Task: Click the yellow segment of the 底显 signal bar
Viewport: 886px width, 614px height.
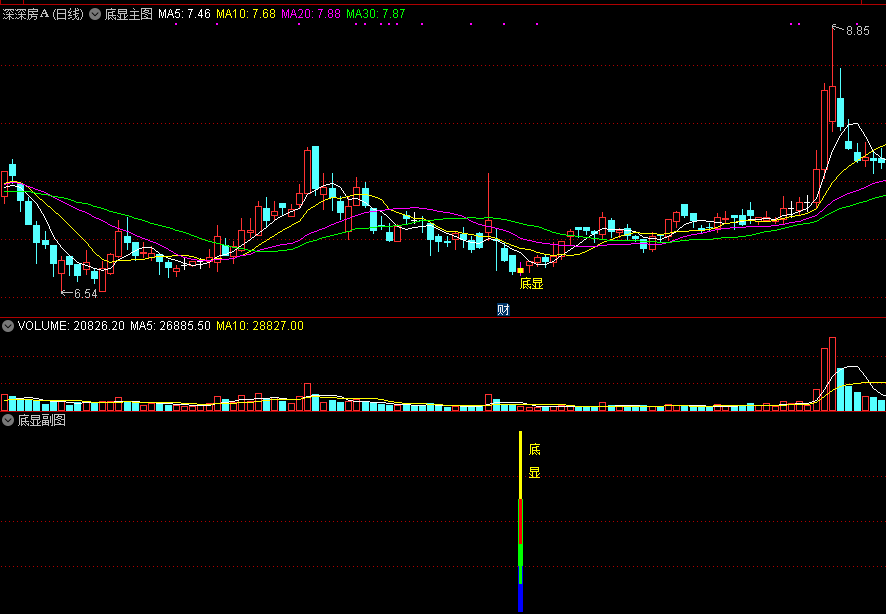Action: coord(520,465)
